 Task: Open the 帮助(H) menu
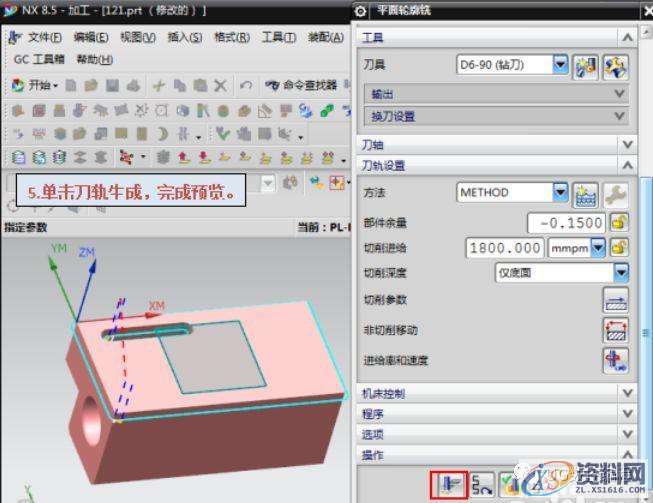click(x=95, y=60)
